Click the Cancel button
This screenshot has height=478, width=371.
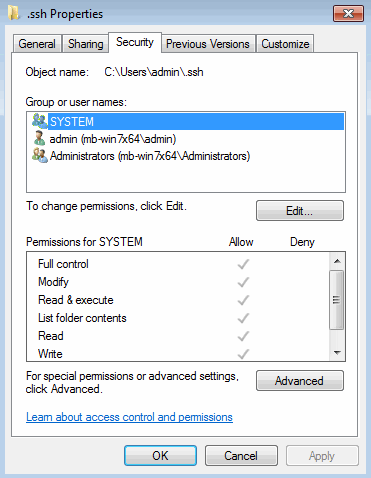pos(241,456)
